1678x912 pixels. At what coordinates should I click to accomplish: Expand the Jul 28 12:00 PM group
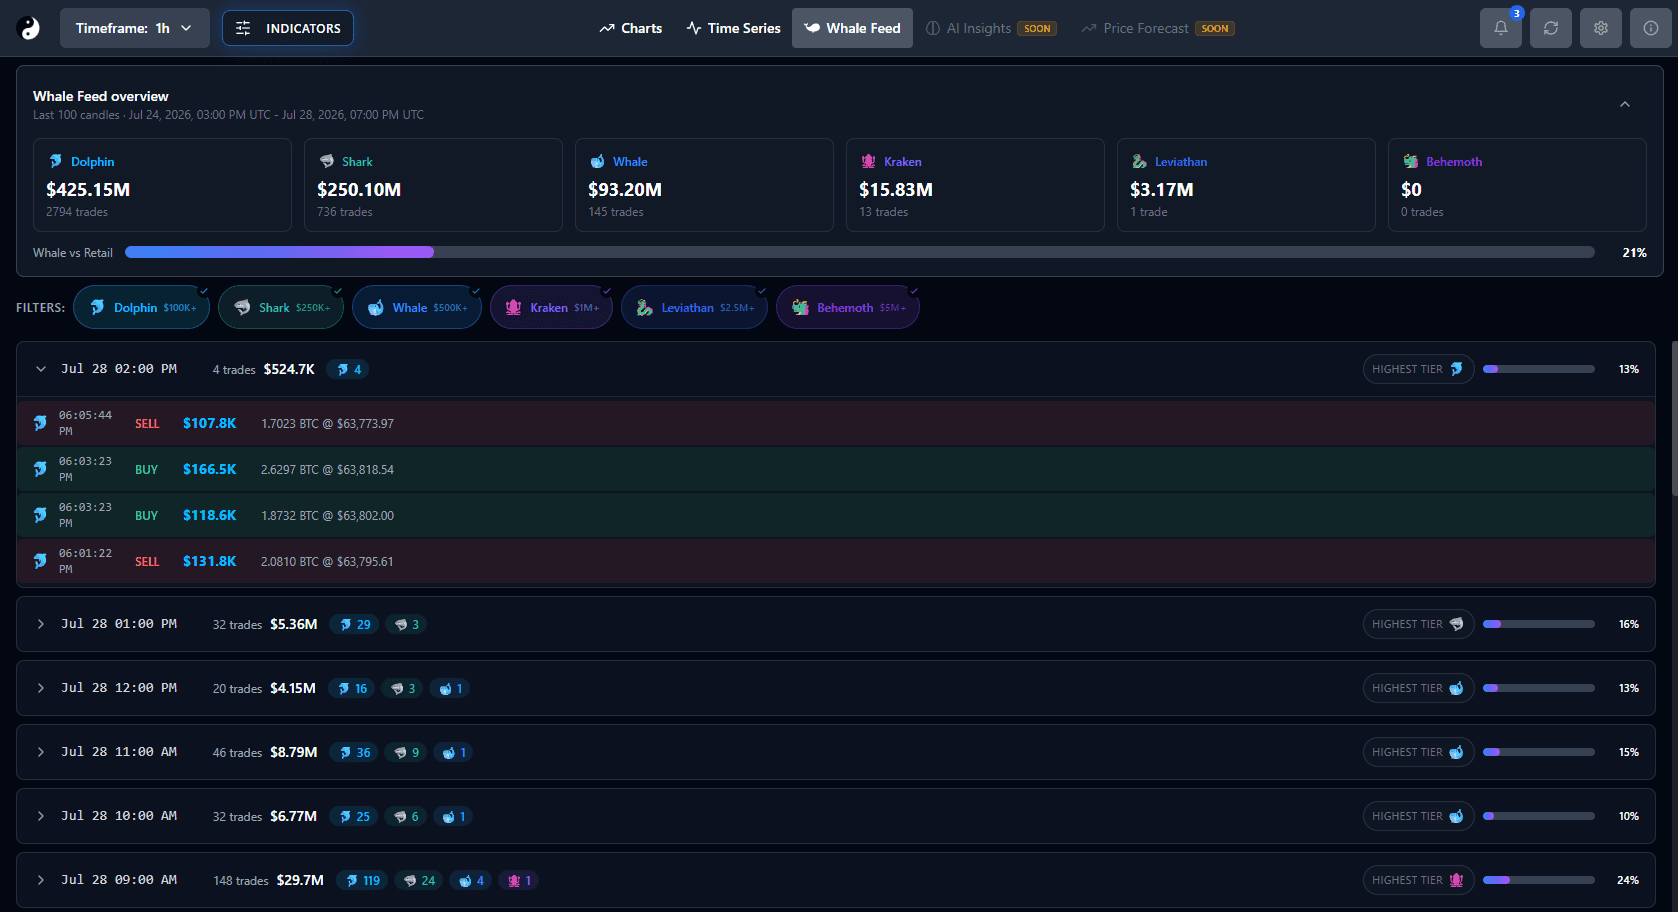click(x=41, y=688)
